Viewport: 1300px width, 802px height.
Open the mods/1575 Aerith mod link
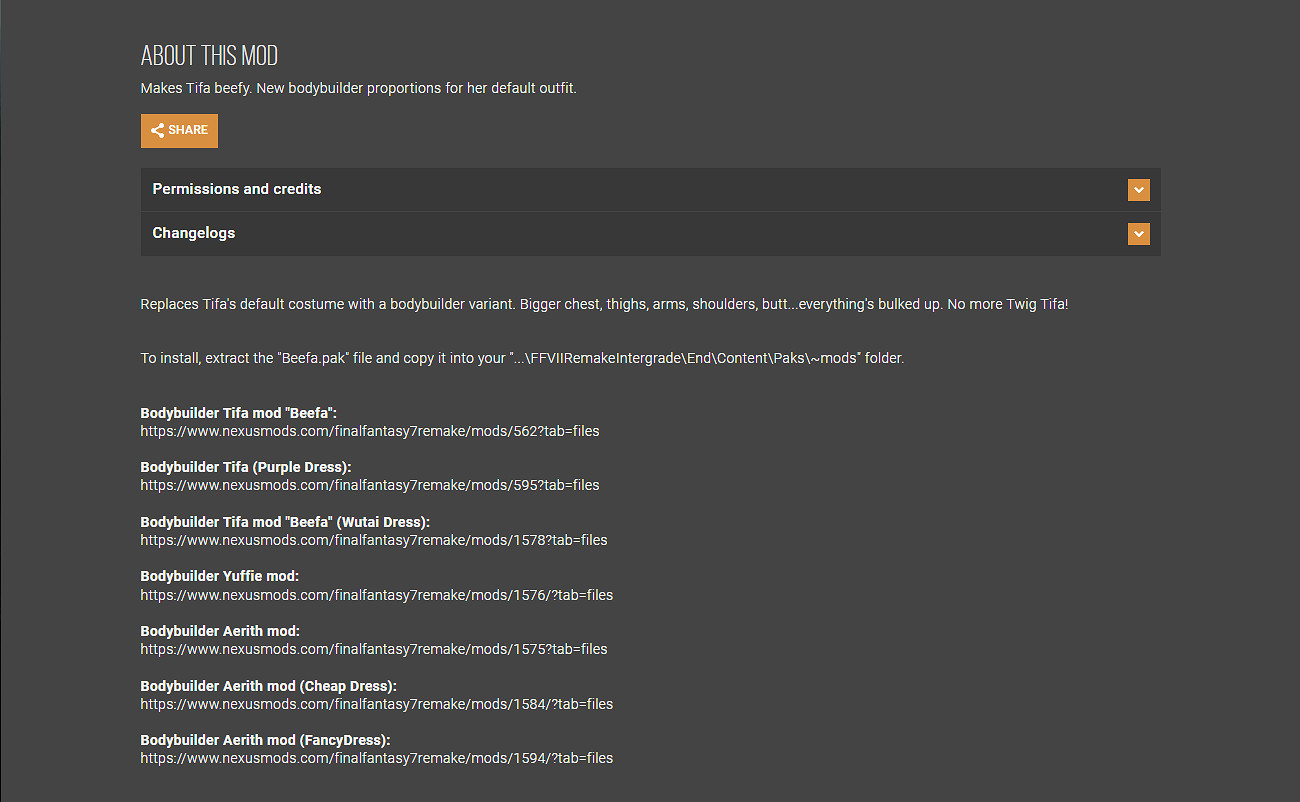373,649
